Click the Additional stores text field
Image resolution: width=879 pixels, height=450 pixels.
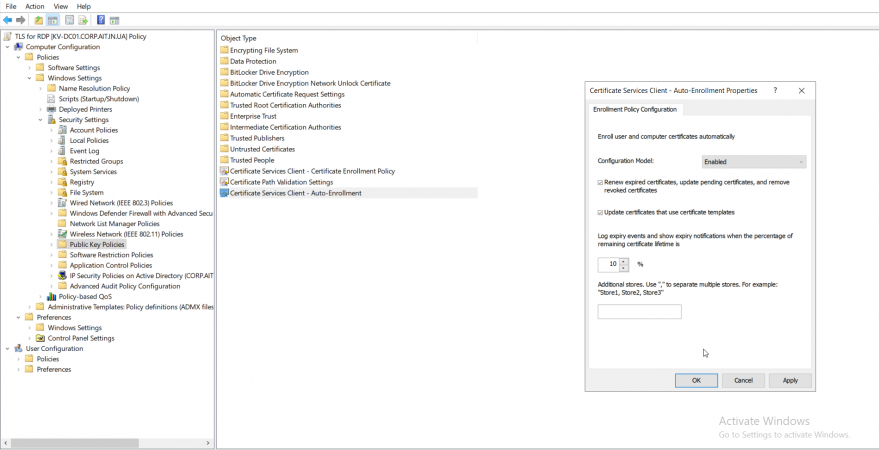(x=639, y=312)
